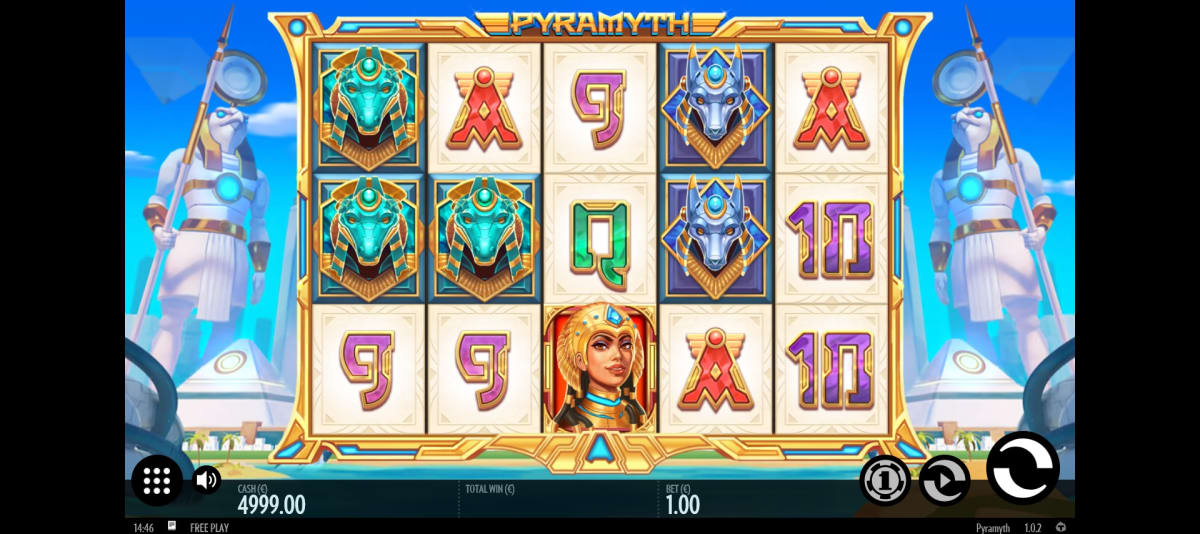This screenshot has height=534, width=1200.
Task: Start autoplay mode
Action: (x=944, y=480)
